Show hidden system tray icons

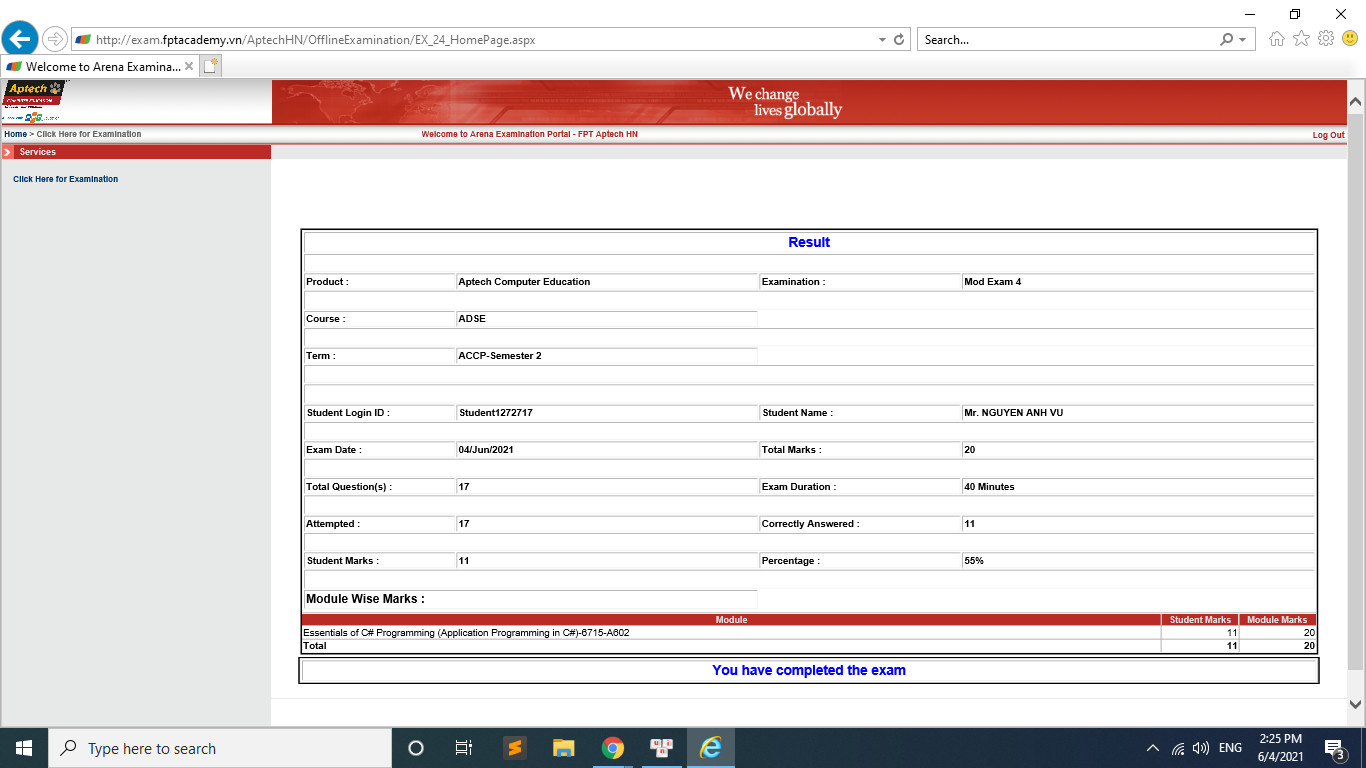tap(1152, 748)
